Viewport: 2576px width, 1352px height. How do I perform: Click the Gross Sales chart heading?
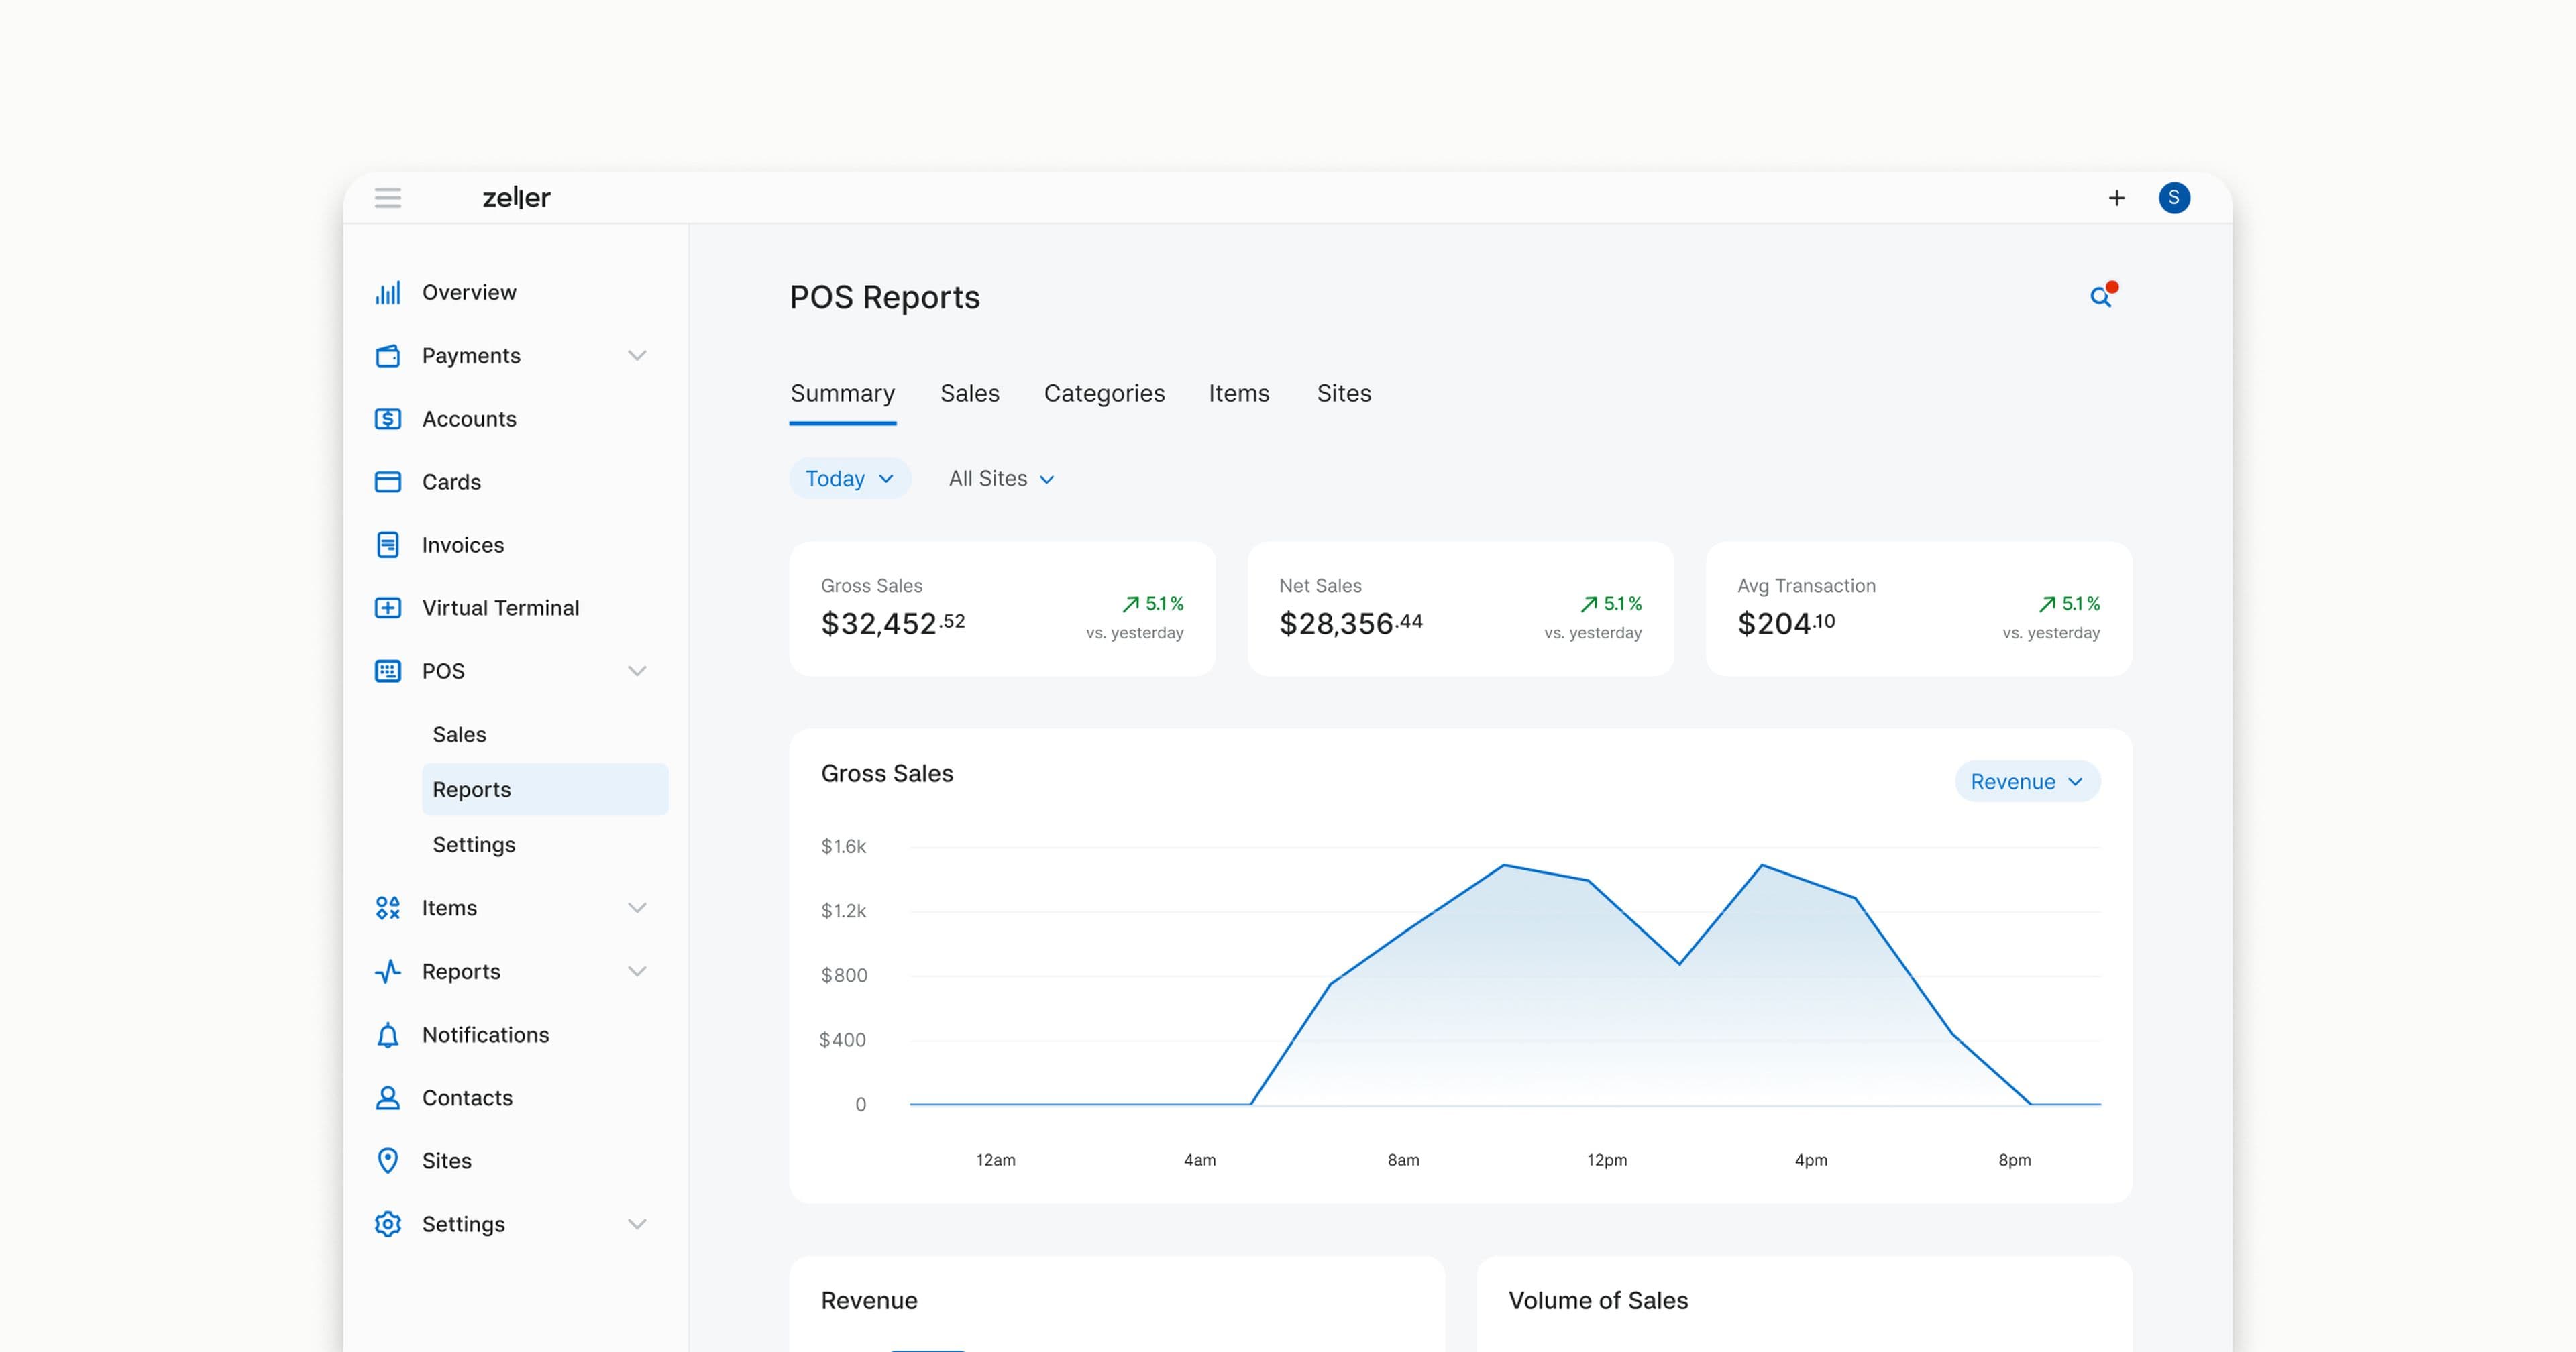pyautogui.click(x=887, y=773)
